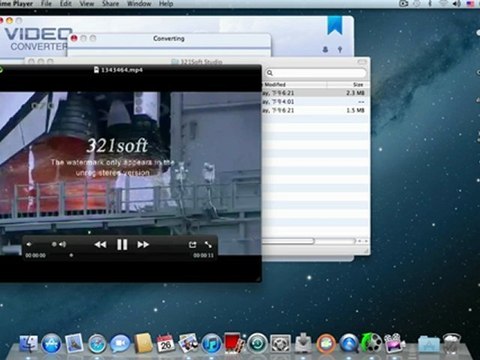Pause the video in QuickTime Player
Screen dimensions: 480x360
coord(122,245)
